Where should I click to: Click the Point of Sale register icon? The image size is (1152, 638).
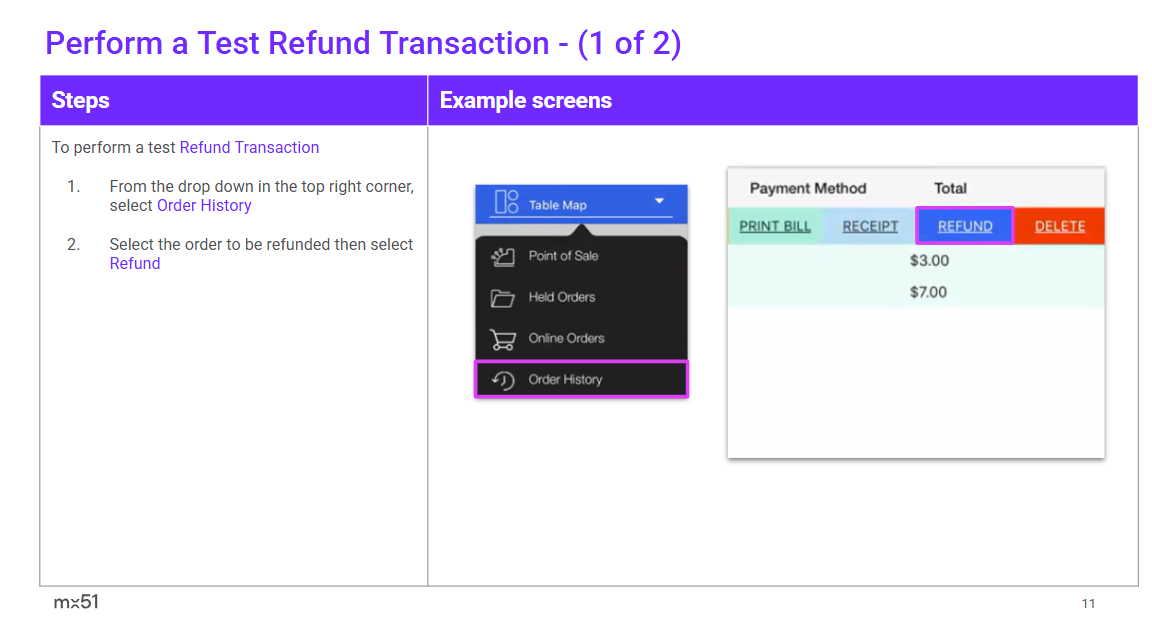[502, 256]
